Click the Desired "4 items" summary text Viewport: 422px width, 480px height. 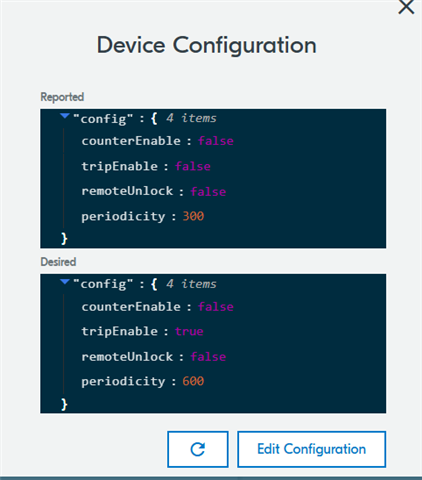191,284
